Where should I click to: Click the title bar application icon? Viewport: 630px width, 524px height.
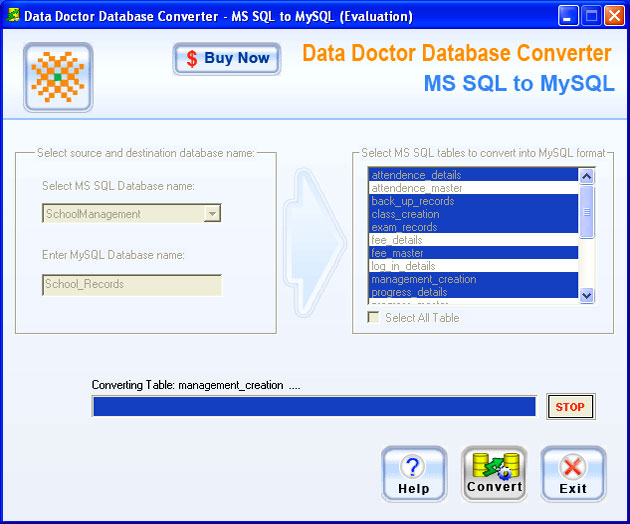coord(12,15)
